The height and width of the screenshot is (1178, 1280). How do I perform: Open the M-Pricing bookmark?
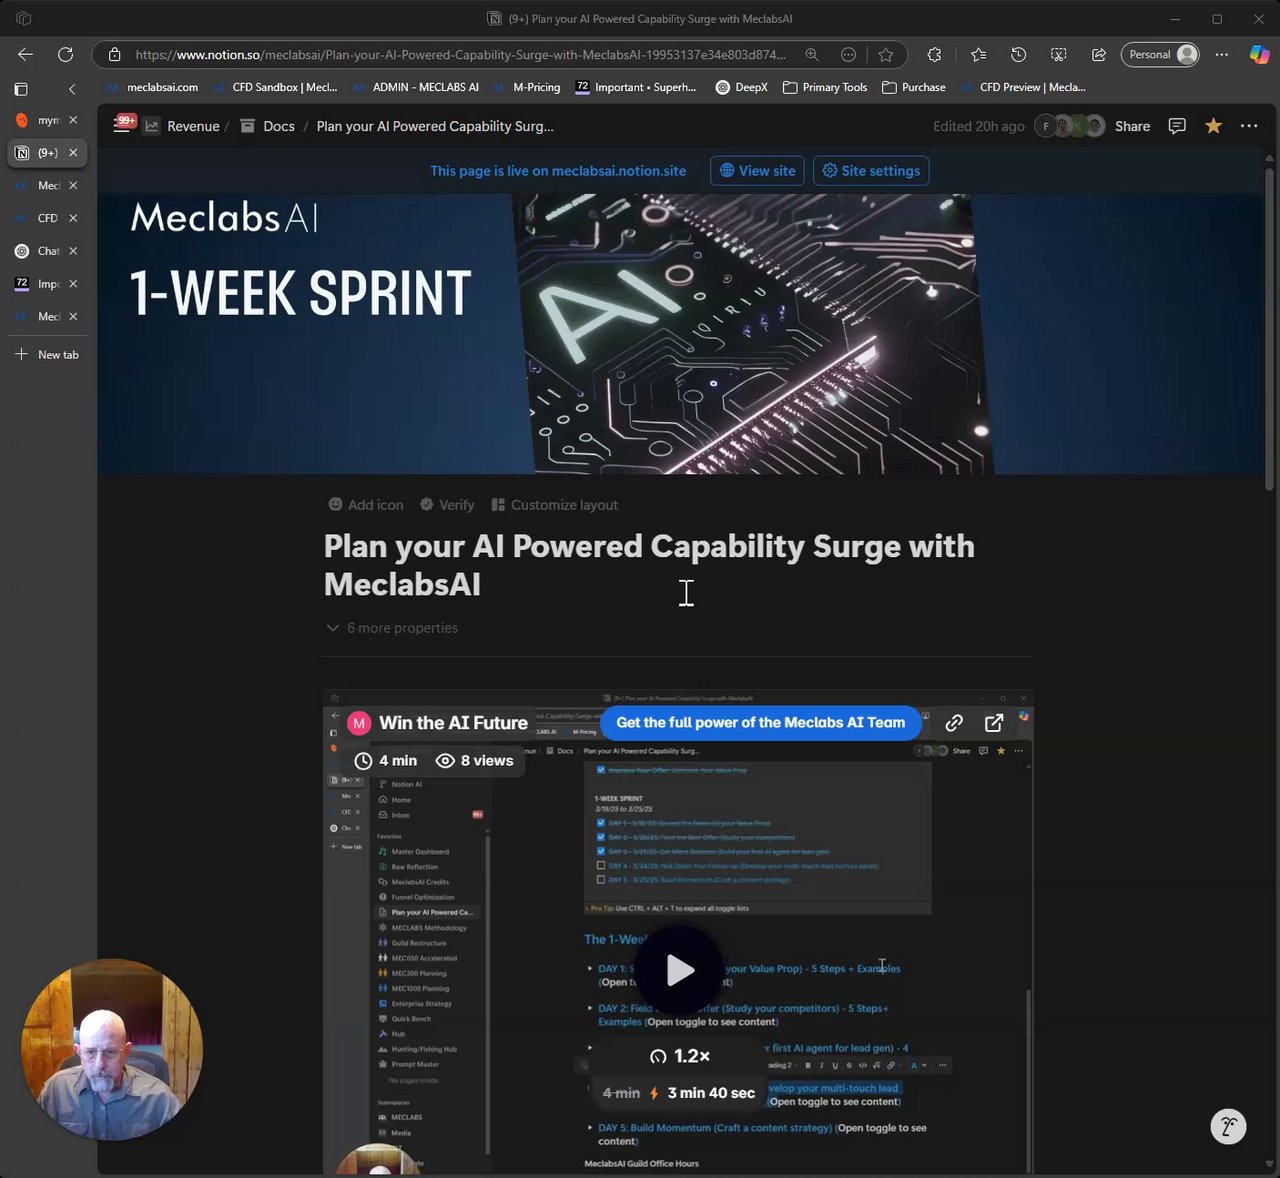point(527,88)
